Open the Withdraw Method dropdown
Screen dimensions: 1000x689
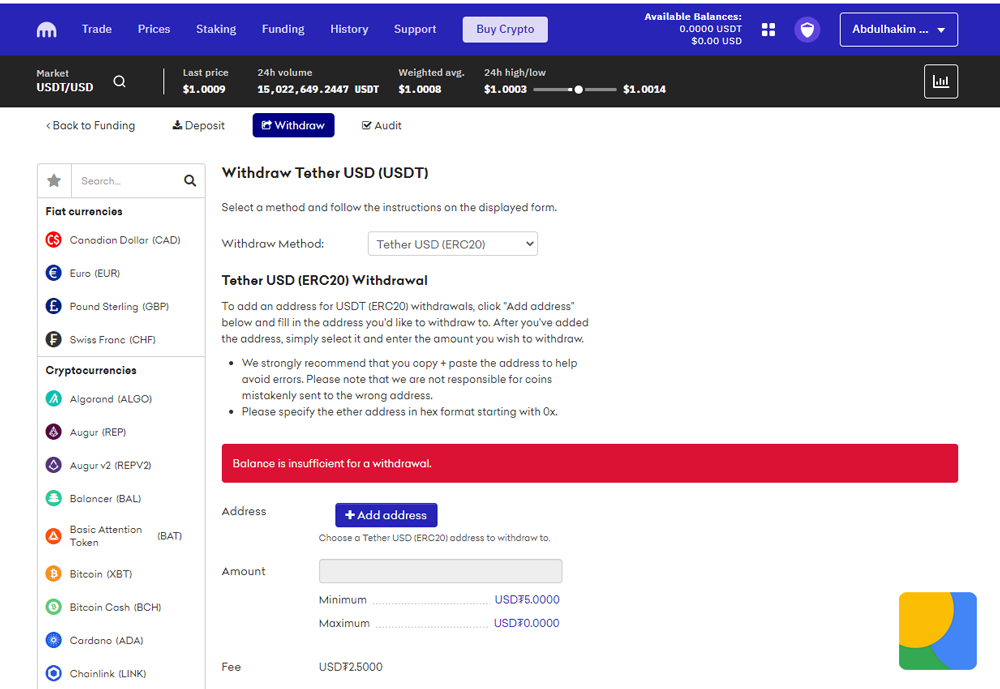[453, 244]
